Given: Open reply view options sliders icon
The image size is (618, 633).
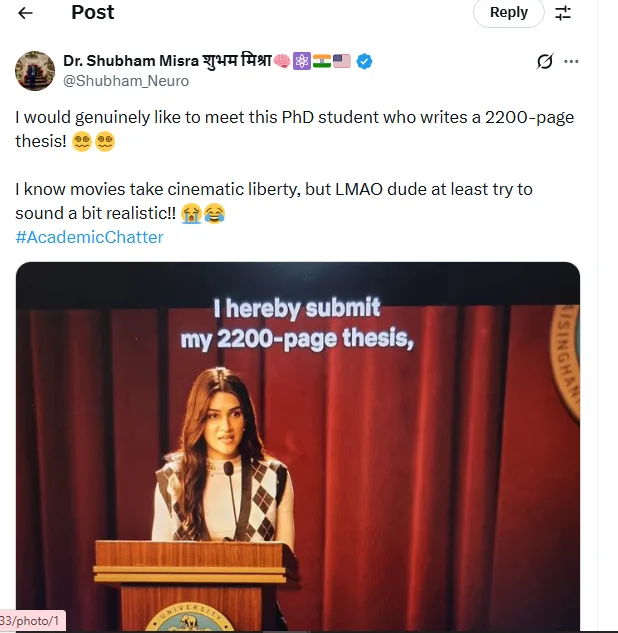Looking at the screenshot, I should point(563,13).
